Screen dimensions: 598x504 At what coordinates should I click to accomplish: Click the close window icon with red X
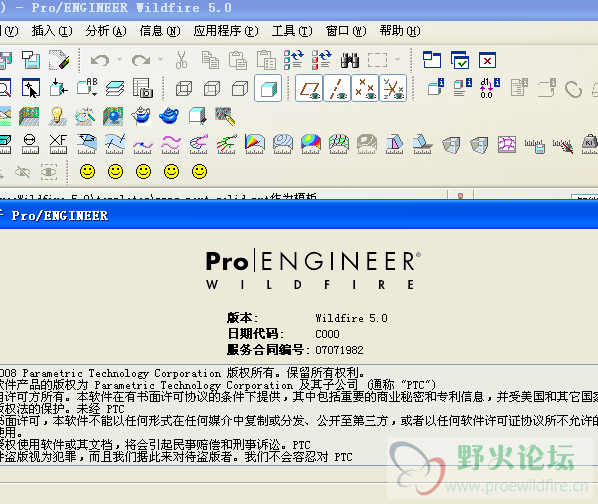(487, 60)
